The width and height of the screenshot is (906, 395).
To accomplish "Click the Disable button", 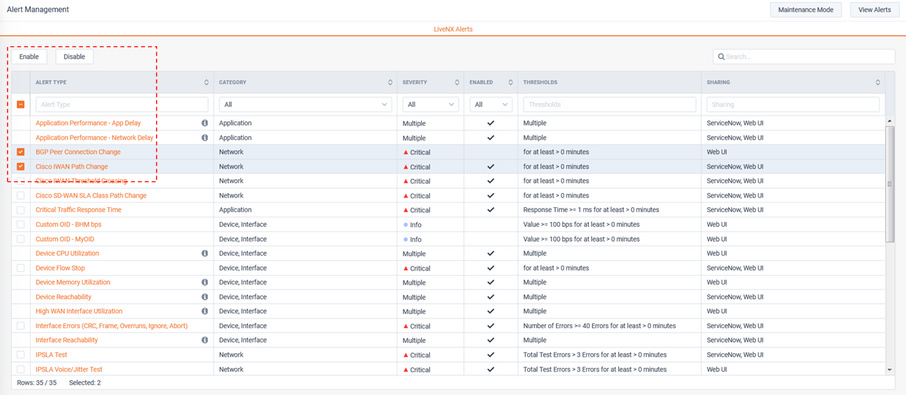I will click(x=74, y=57).
